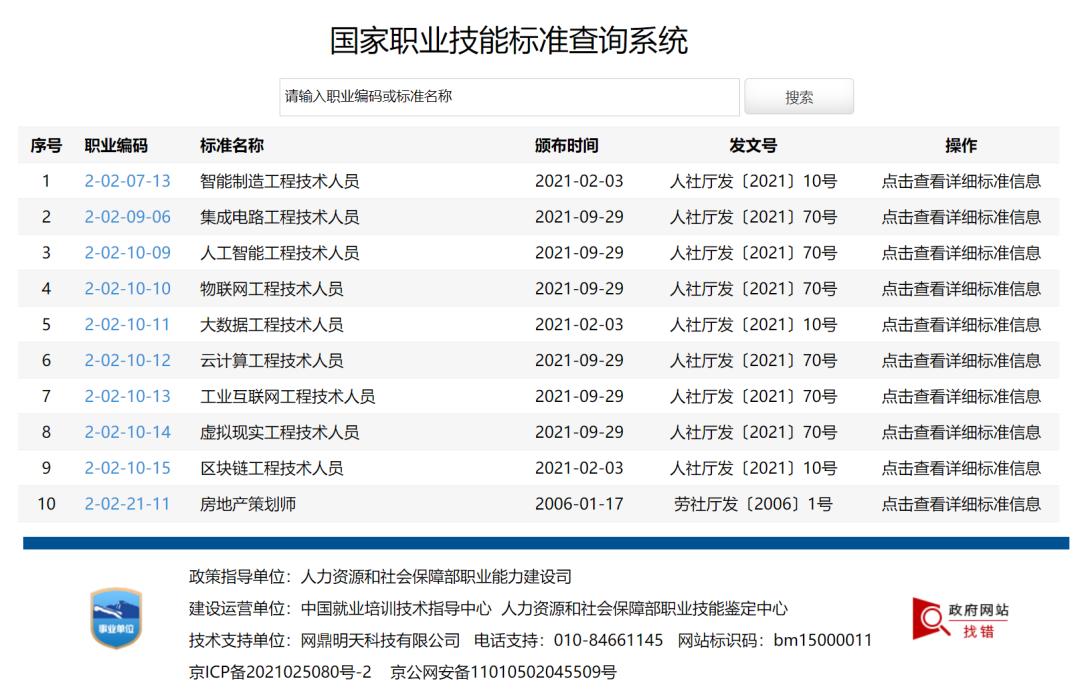Viewport: 1080px width, 683px height.
Task: Open occupation code 2-02-09-06 link
Action: (x=127, y=217)
